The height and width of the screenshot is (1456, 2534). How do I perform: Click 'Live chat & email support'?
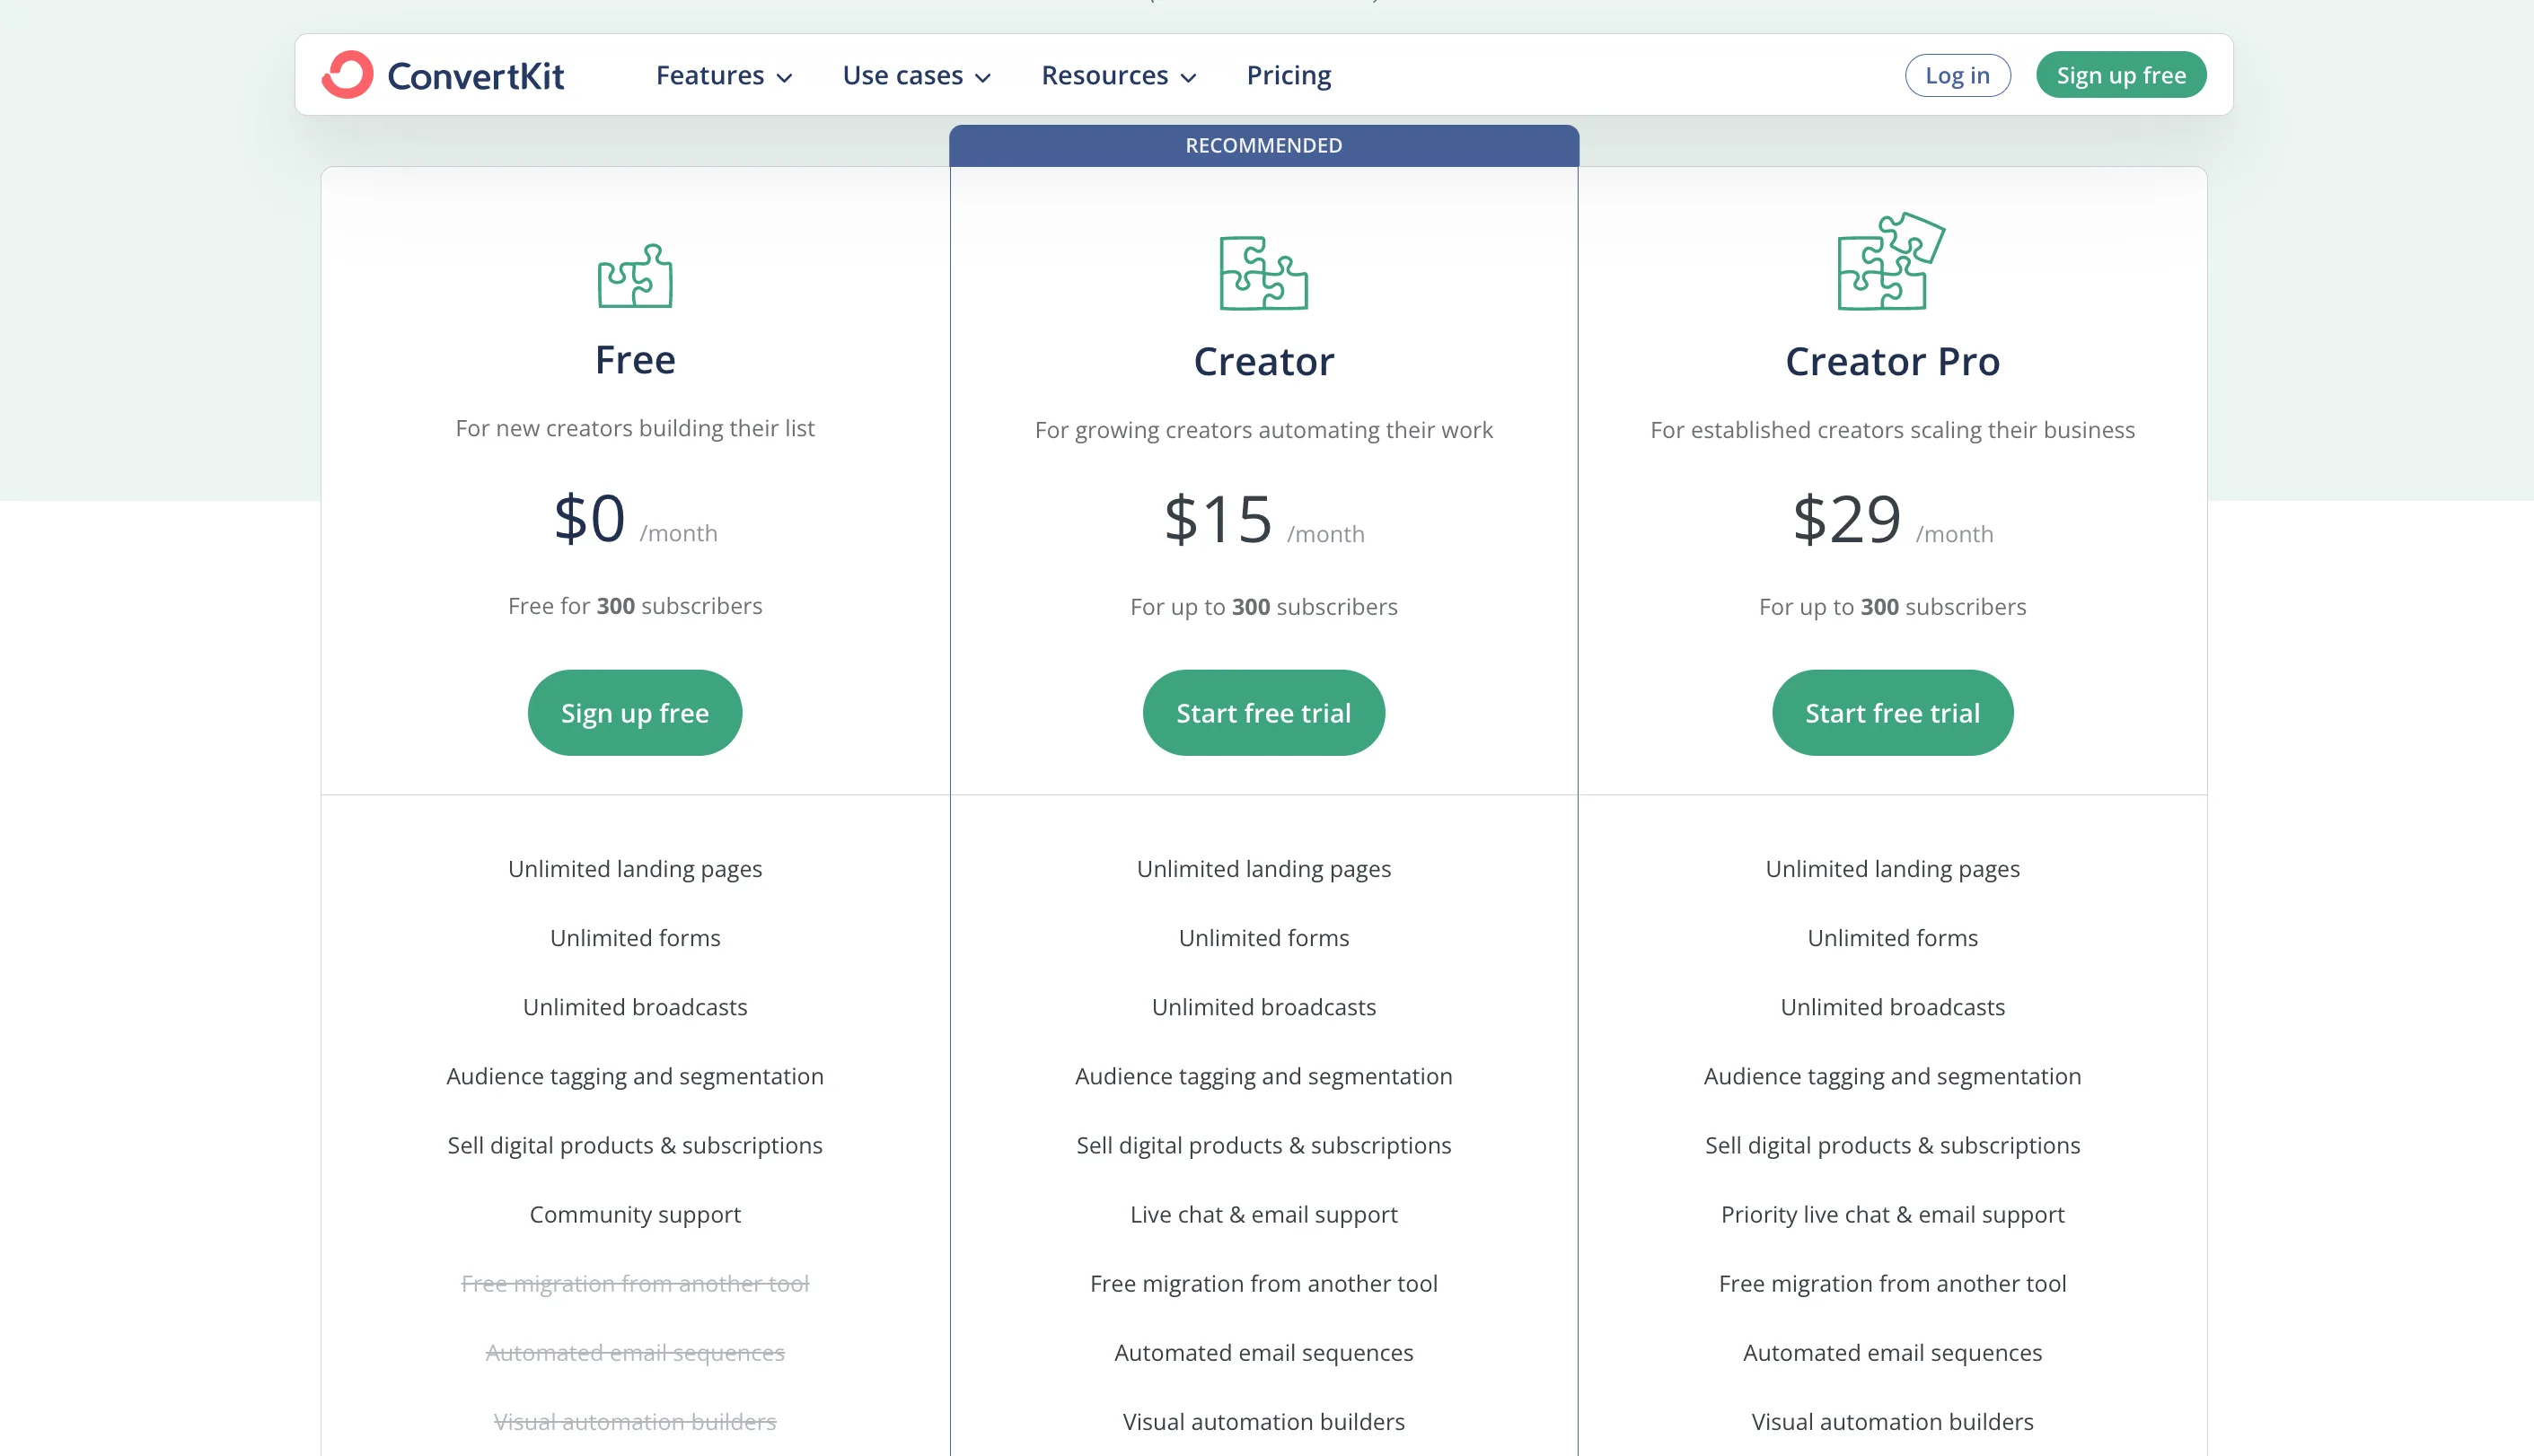(x=1263, y=1215)
